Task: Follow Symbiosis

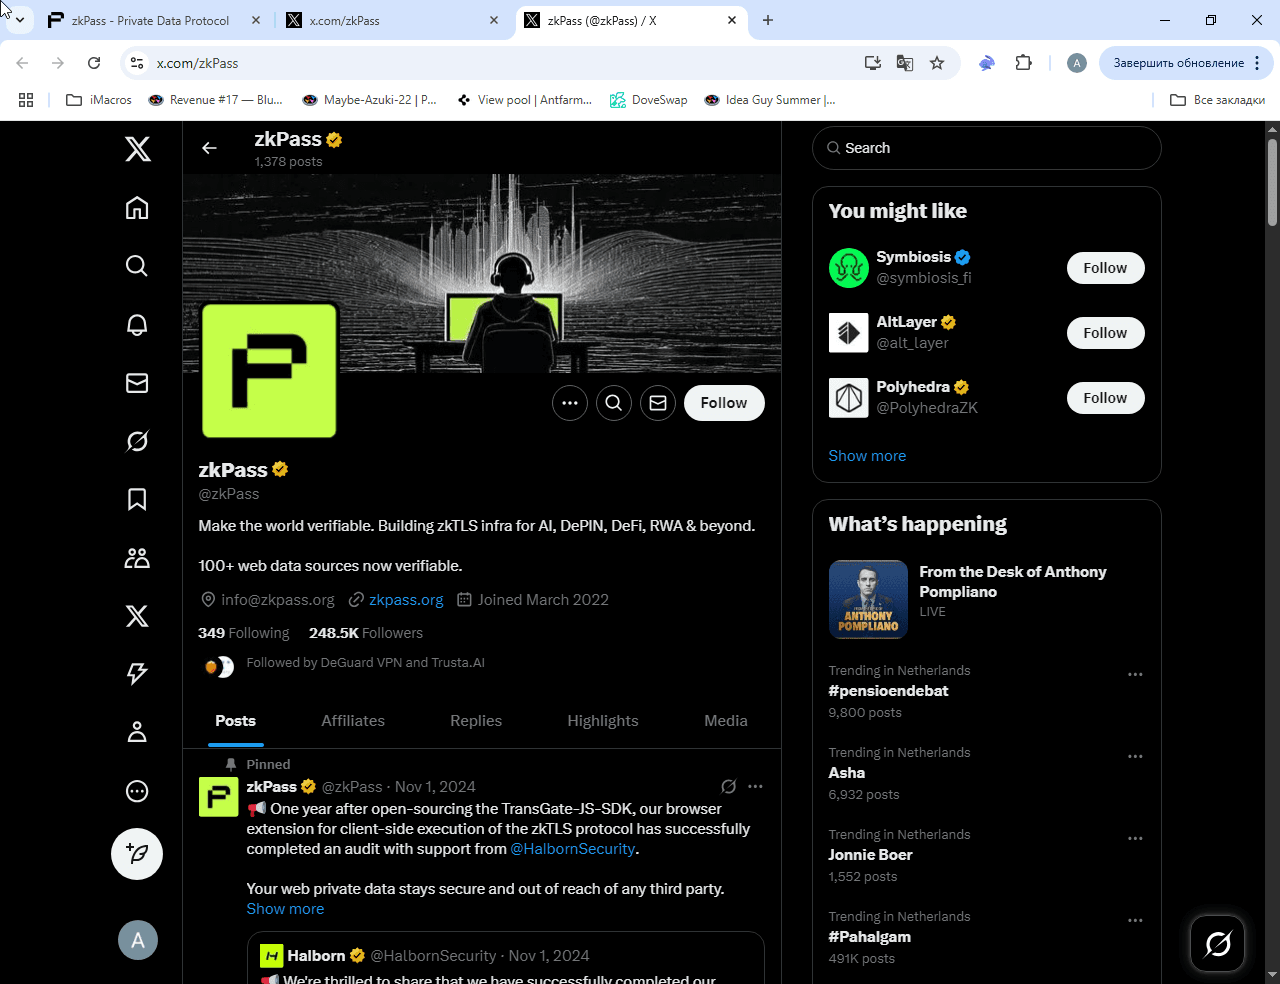Action: 1105,268
